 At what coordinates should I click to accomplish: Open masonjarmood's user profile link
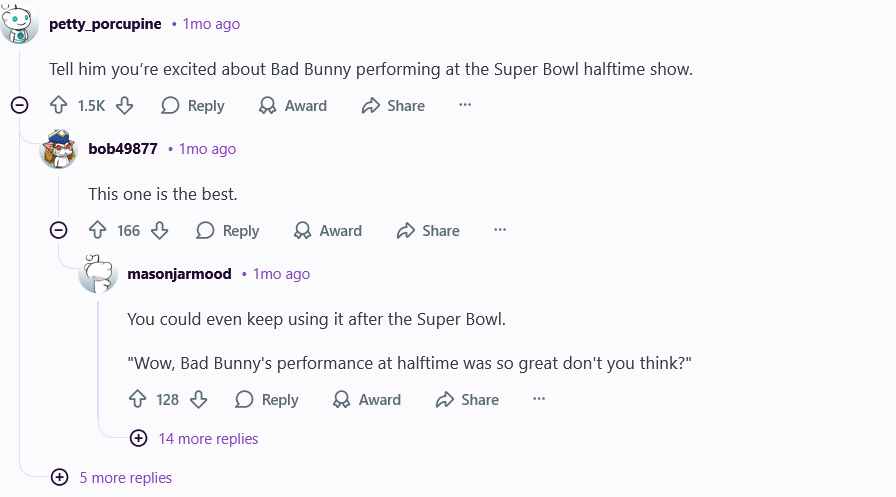click(x=179, y=273)
